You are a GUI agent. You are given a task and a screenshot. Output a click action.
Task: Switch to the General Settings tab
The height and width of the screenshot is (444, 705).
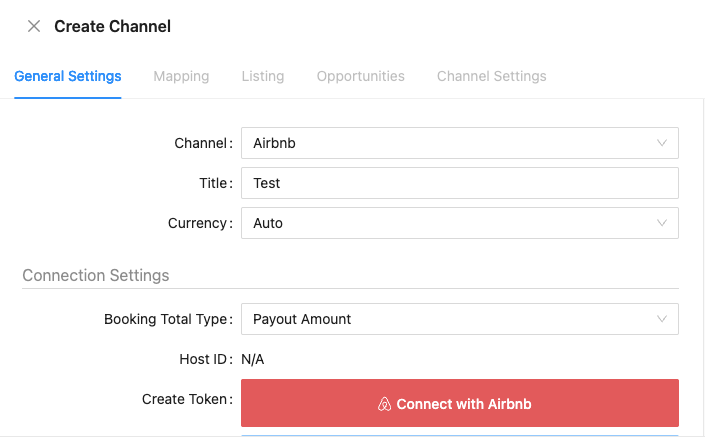pos(68,76)
